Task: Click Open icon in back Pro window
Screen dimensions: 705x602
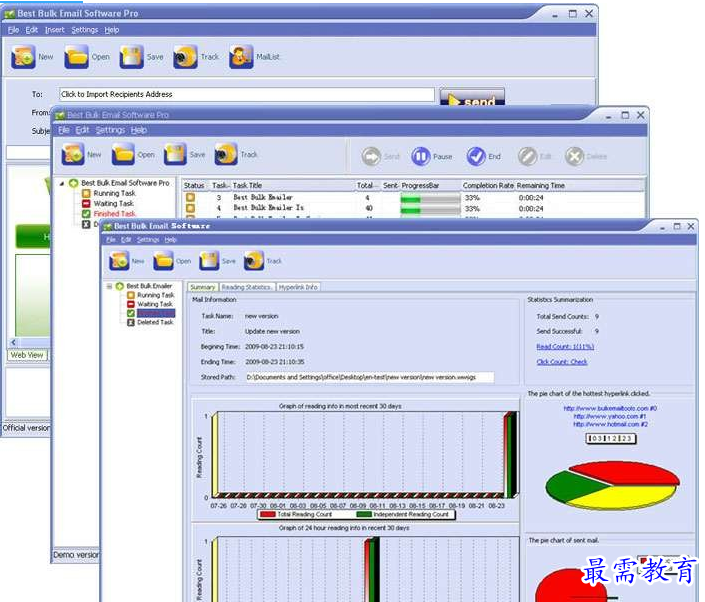Action: point(76,57)
